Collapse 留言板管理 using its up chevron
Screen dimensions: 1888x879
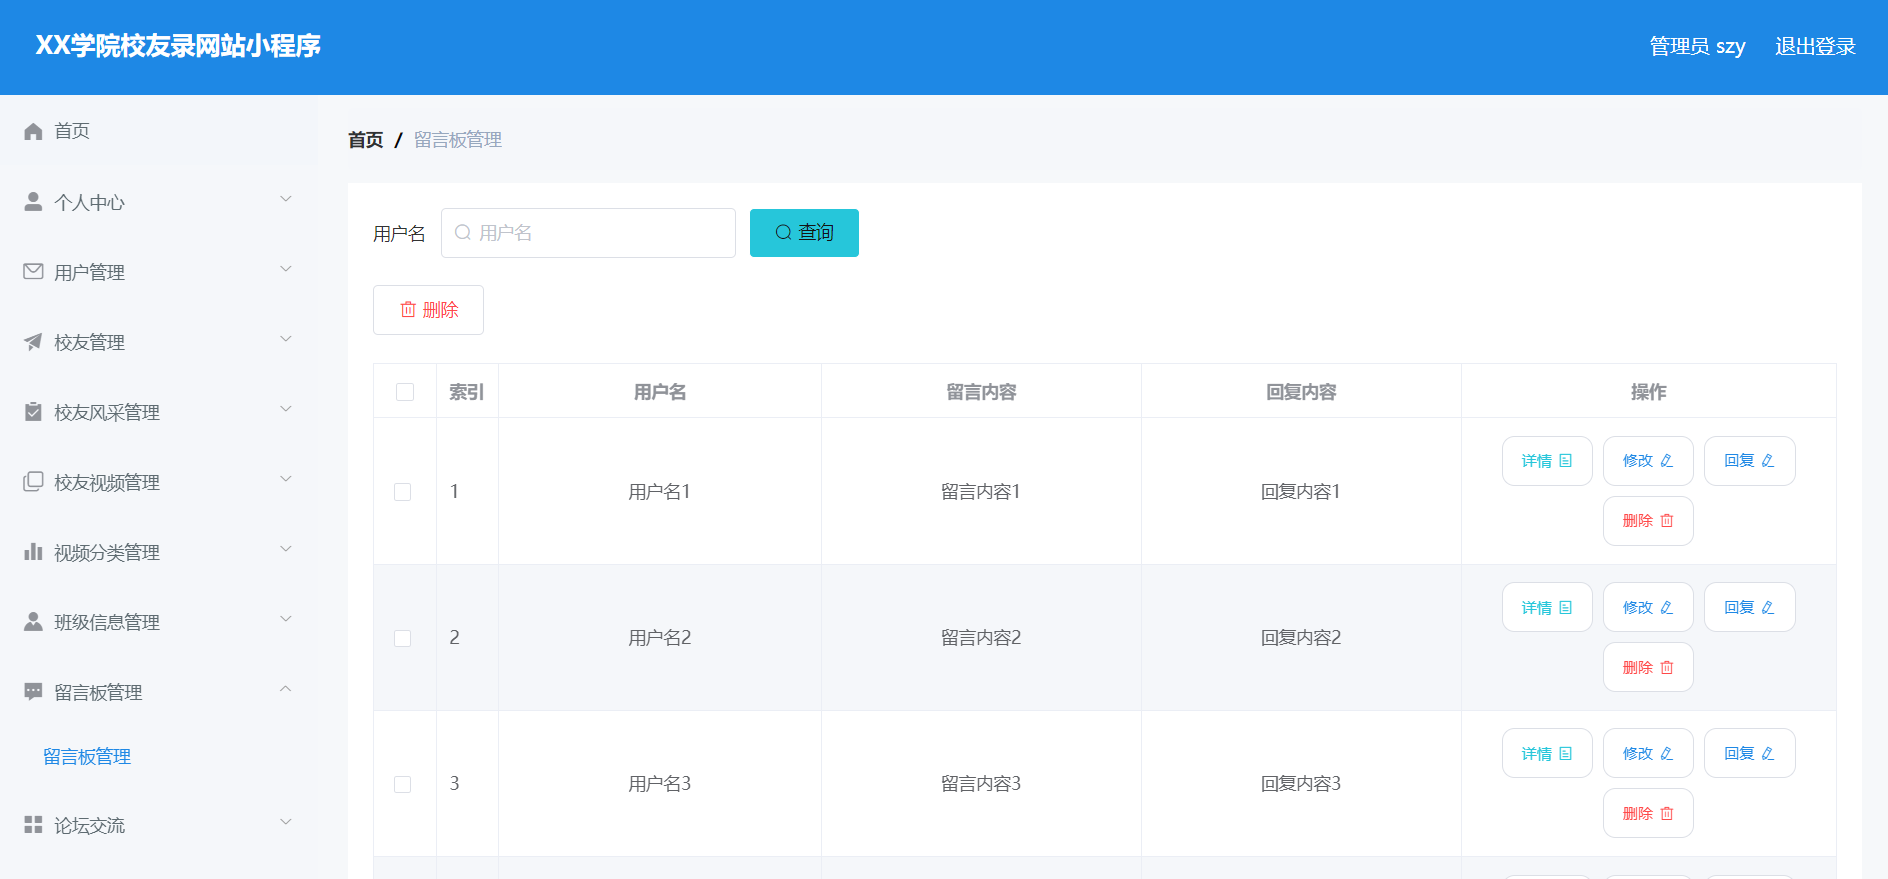(286, 689)
